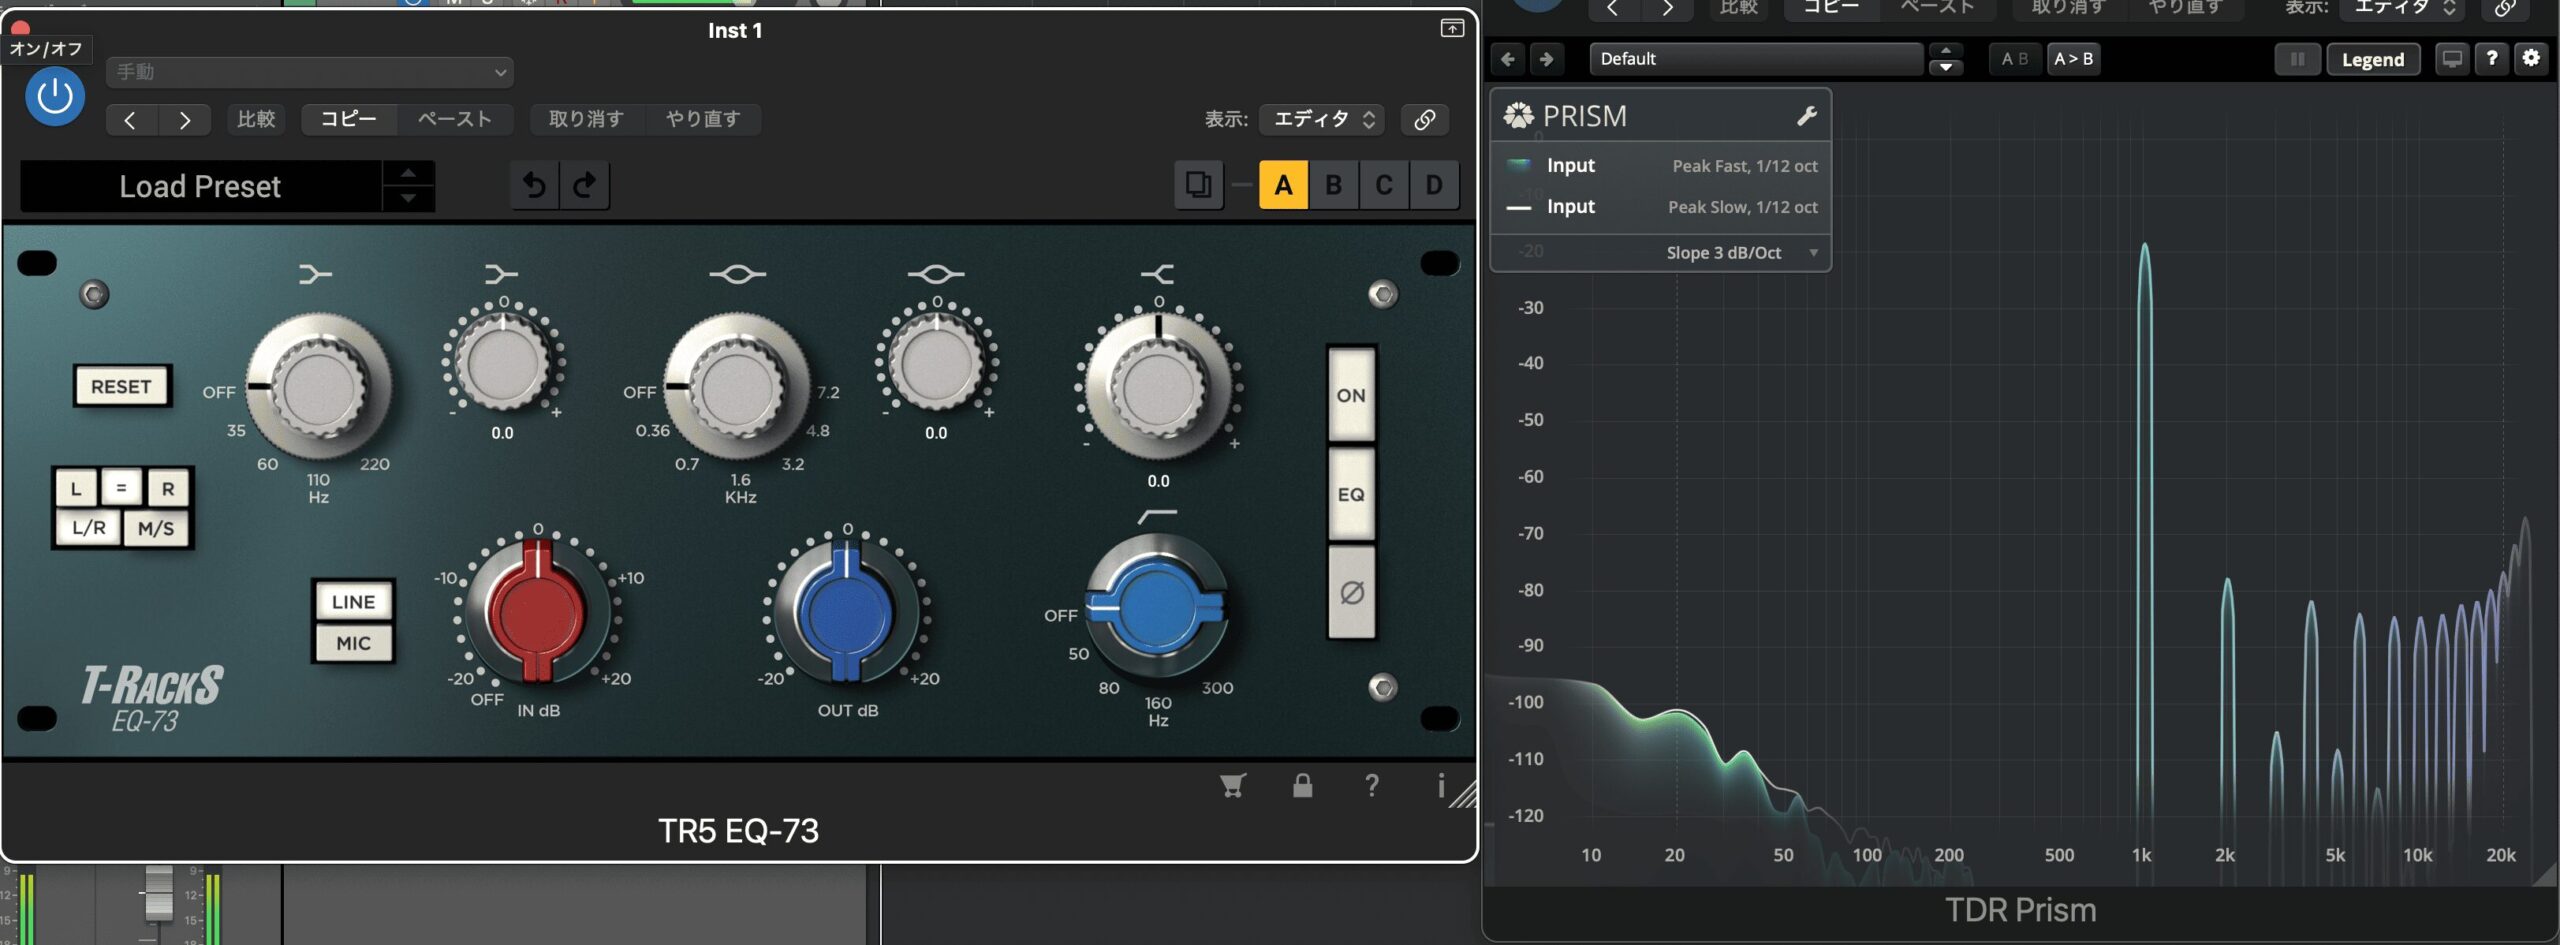Click the Legend button in TDR Prism

click(2372, 59)
